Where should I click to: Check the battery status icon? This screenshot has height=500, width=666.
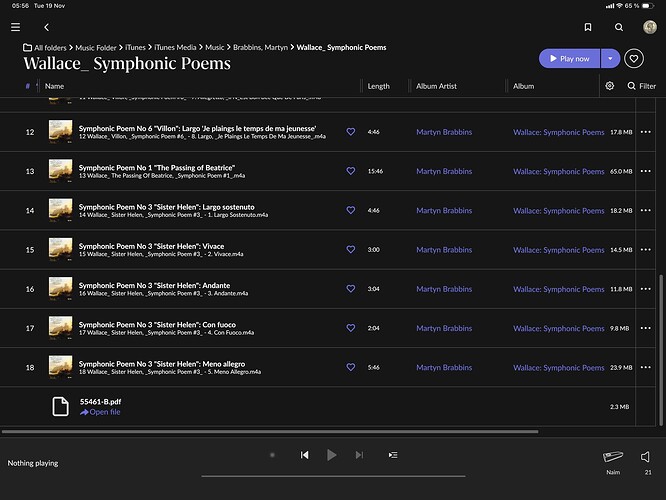[x=647, y=6]
